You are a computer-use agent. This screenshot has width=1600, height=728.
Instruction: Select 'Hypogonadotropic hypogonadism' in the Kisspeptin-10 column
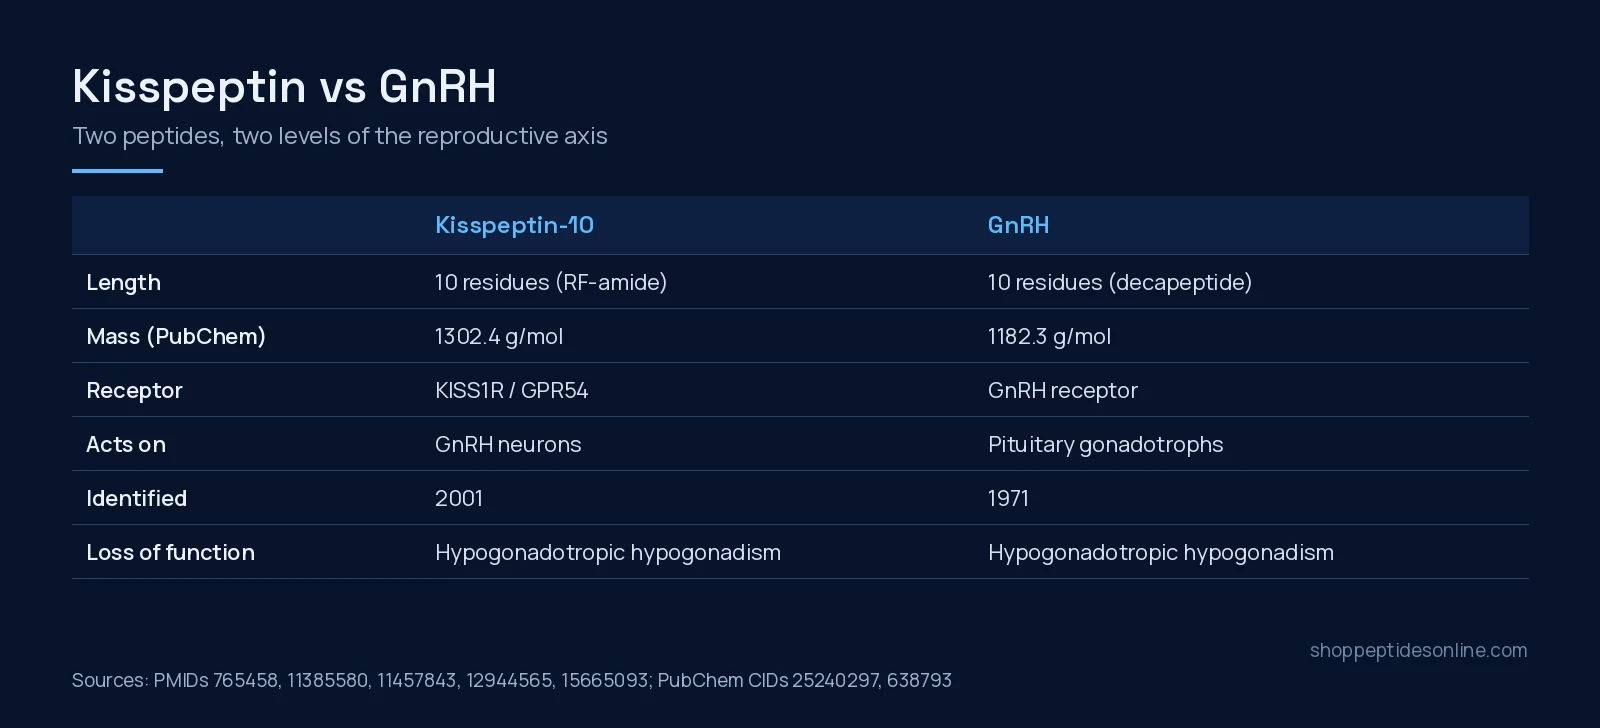tap(608, 553)
